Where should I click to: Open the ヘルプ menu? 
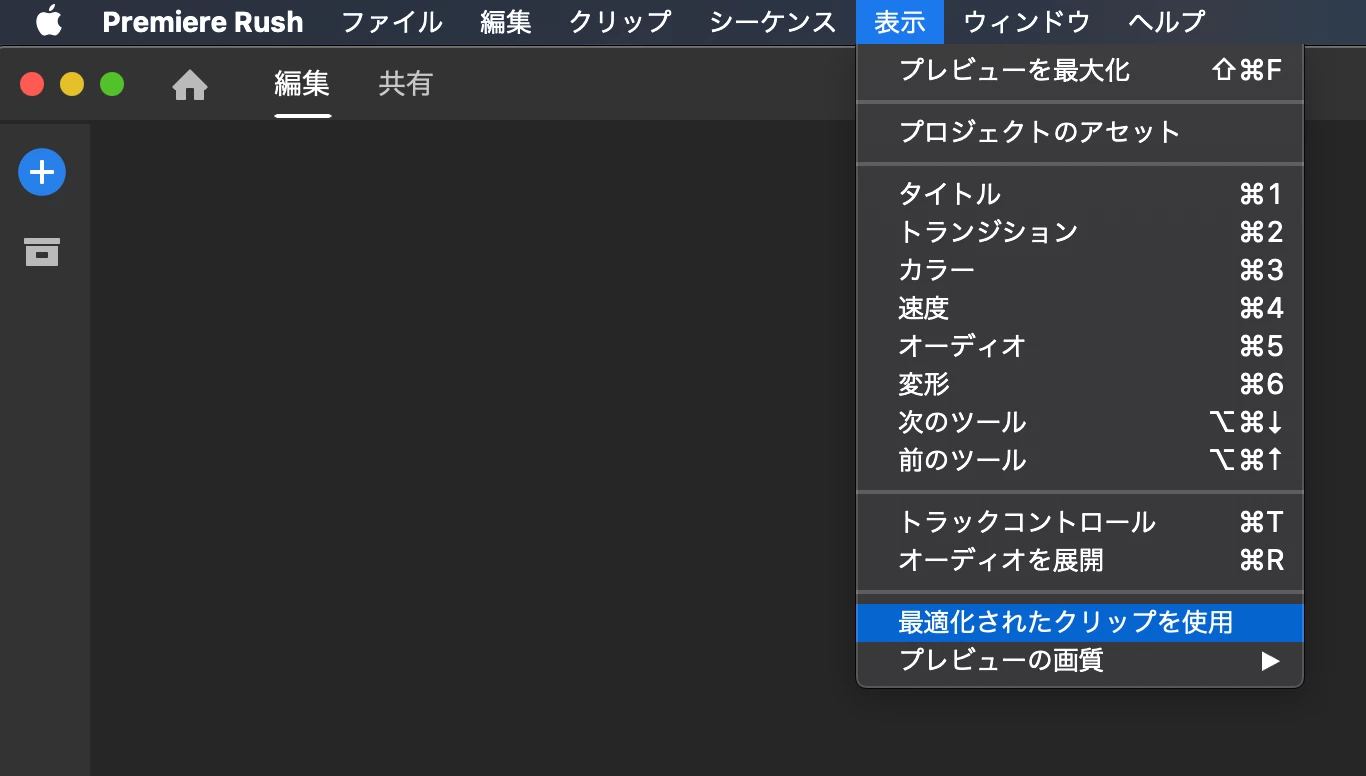pos(1167,22)
